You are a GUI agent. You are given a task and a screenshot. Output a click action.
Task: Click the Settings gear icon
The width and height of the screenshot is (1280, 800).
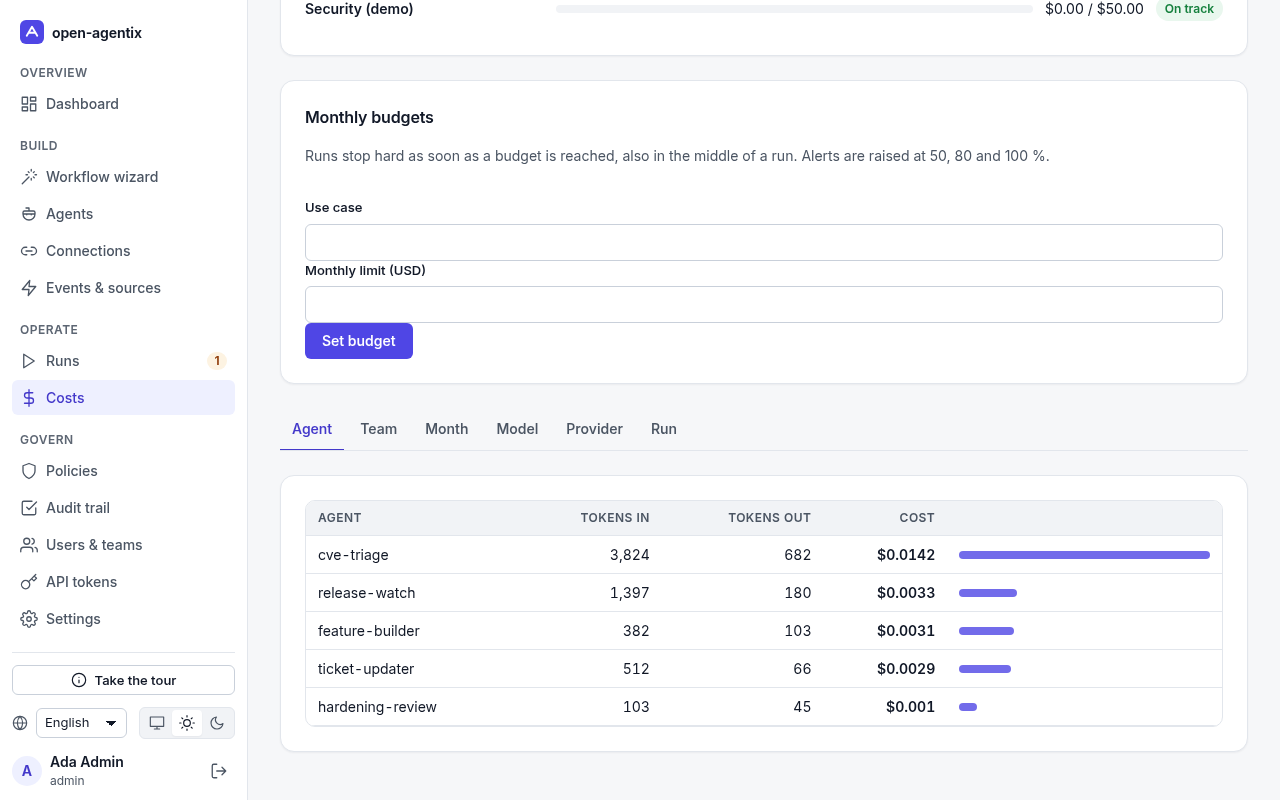[x=29, y=619]
